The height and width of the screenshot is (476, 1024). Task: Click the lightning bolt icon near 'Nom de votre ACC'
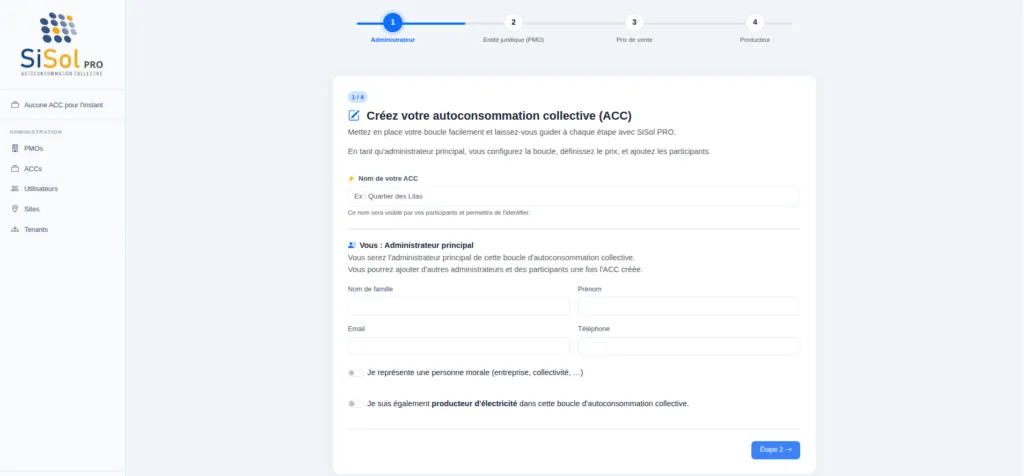351,178
